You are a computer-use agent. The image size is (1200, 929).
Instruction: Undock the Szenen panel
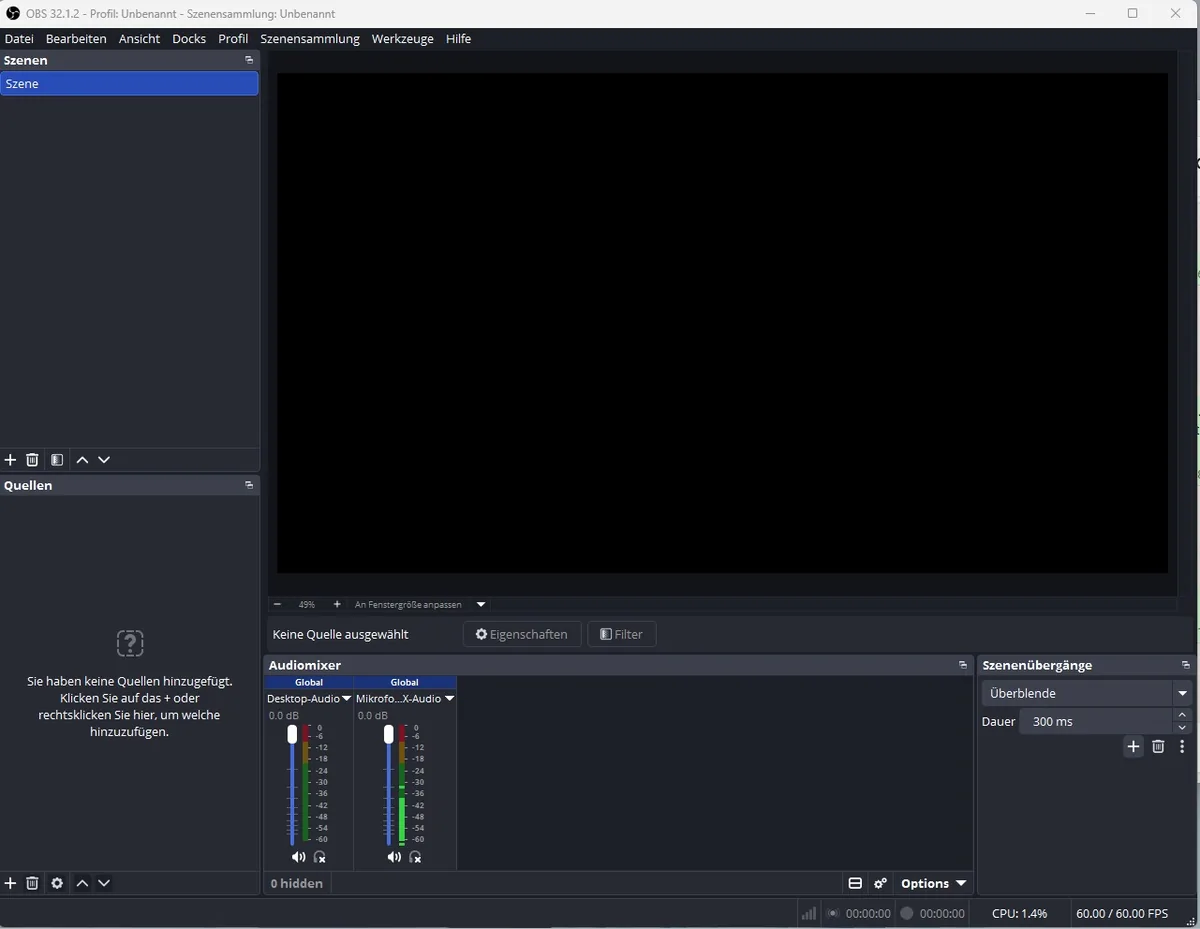[249, 60]
